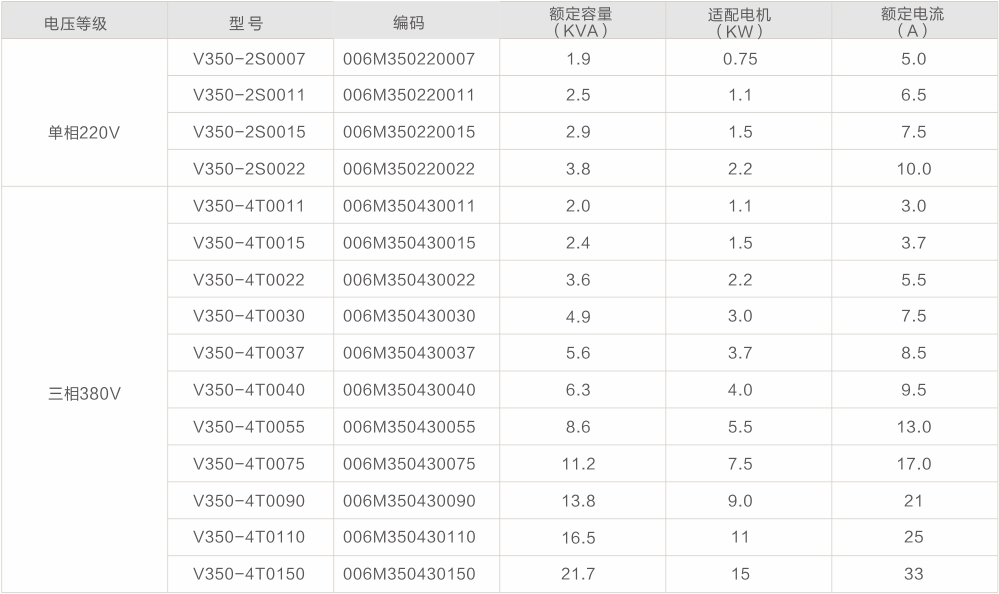Click model cell V350-2S0007

coord(249,59)
